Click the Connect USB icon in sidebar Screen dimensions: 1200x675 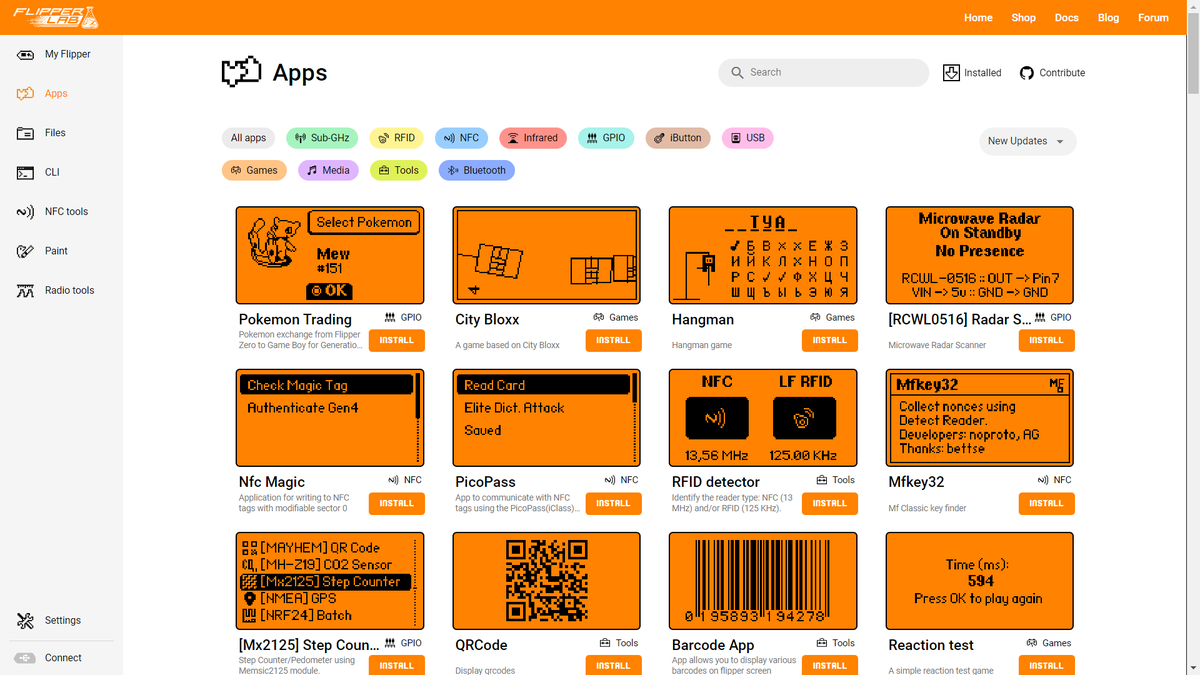tap(26, 658)
